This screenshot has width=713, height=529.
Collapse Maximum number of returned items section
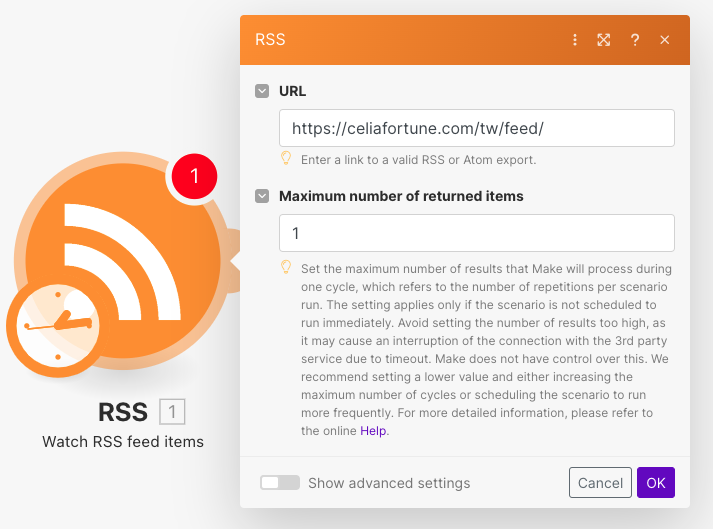click(x=262, y=196)
